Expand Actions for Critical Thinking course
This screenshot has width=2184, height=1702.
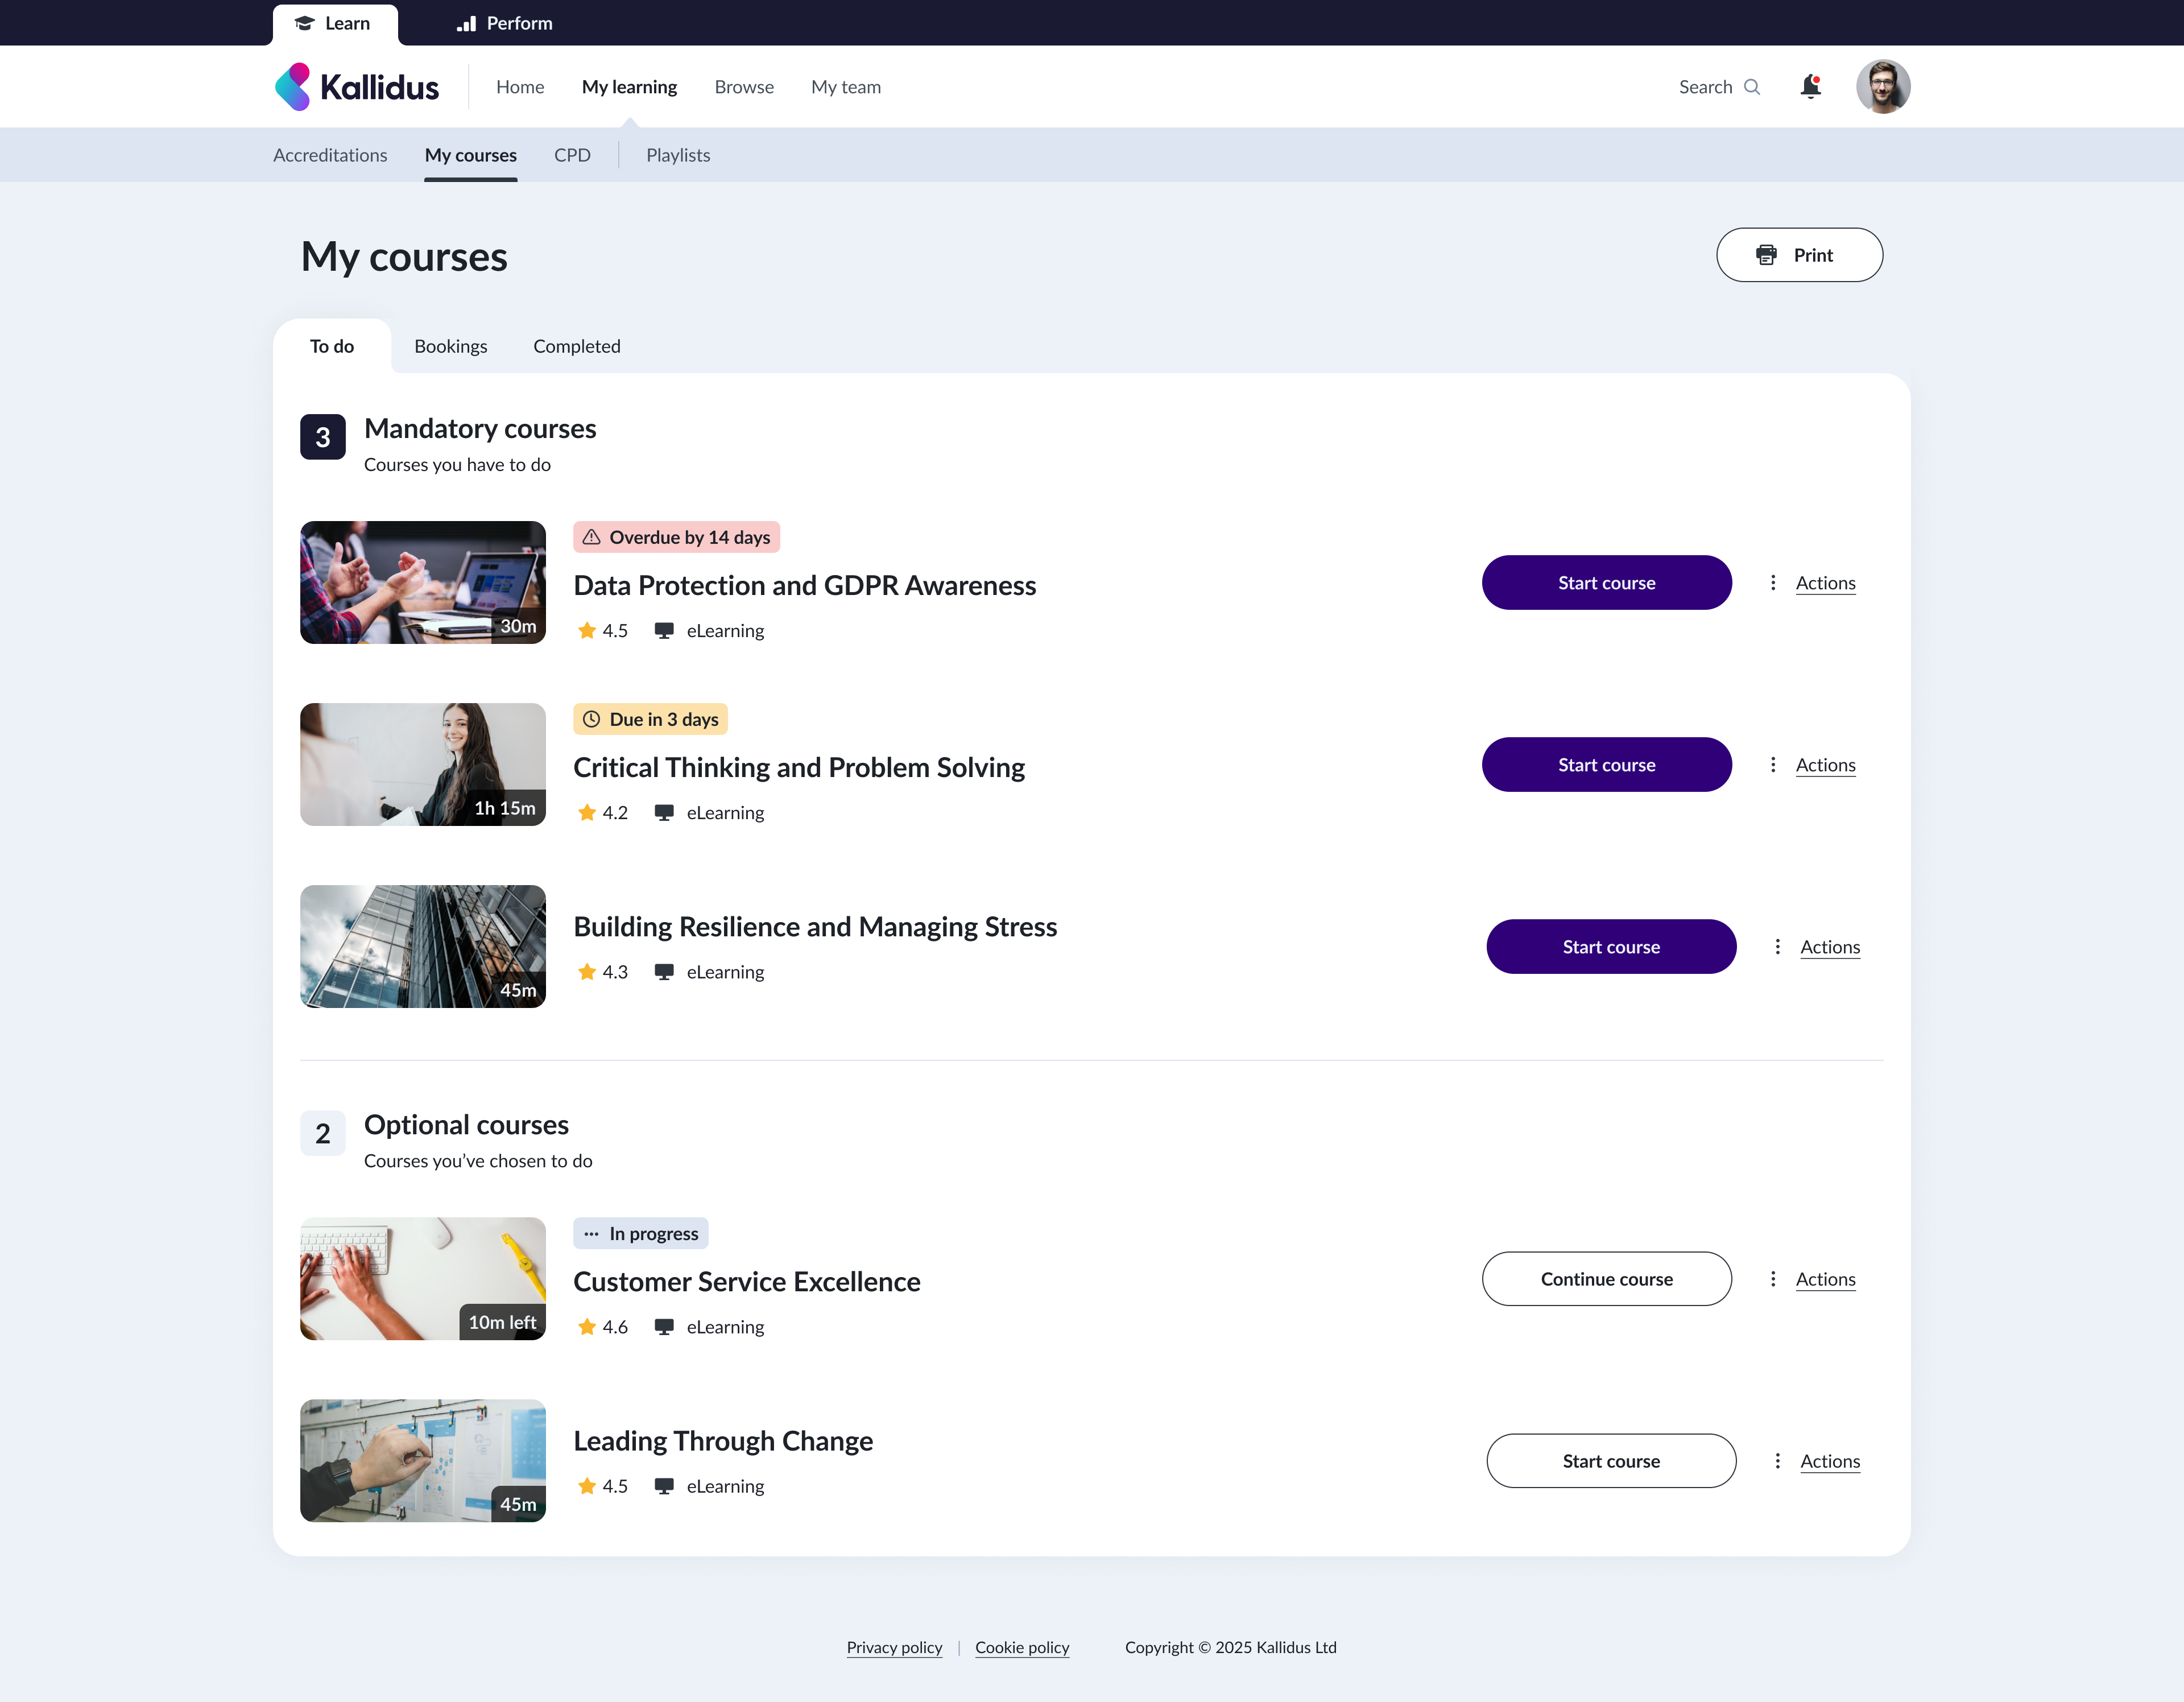pos(1825,765)
